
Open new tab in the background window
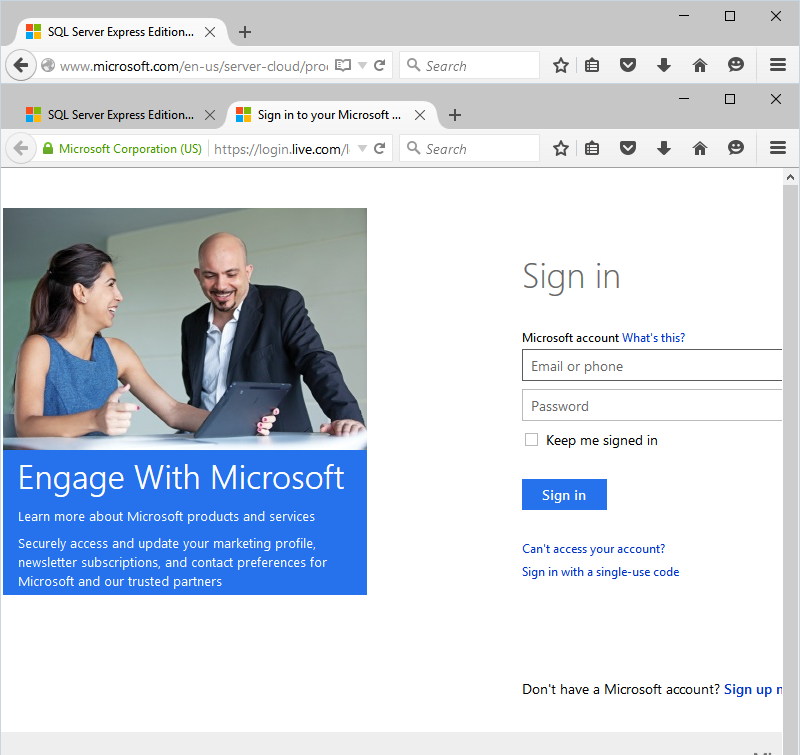tap(245, 32)
